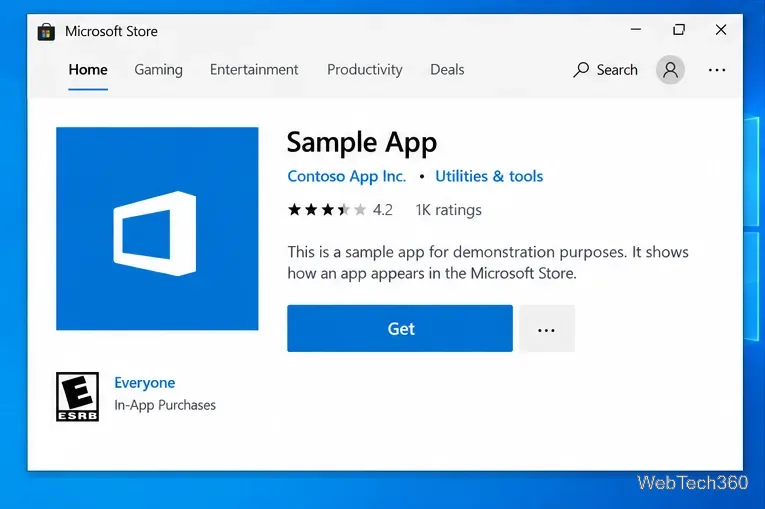Image resolution: width=765 pixels, height=509 pixels.
Task: Click the star rating display
Action: (326, 210)
